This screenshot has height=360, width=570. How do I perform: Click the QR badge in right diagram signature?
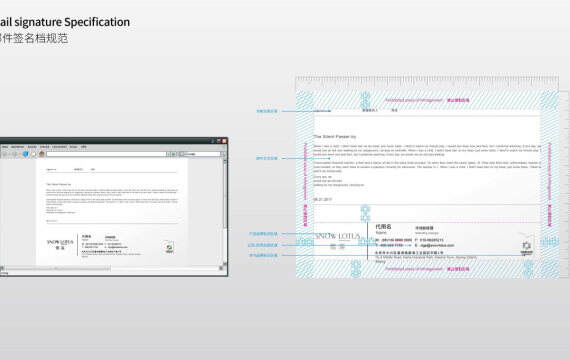pyautogui.click(x=527, y=247)
